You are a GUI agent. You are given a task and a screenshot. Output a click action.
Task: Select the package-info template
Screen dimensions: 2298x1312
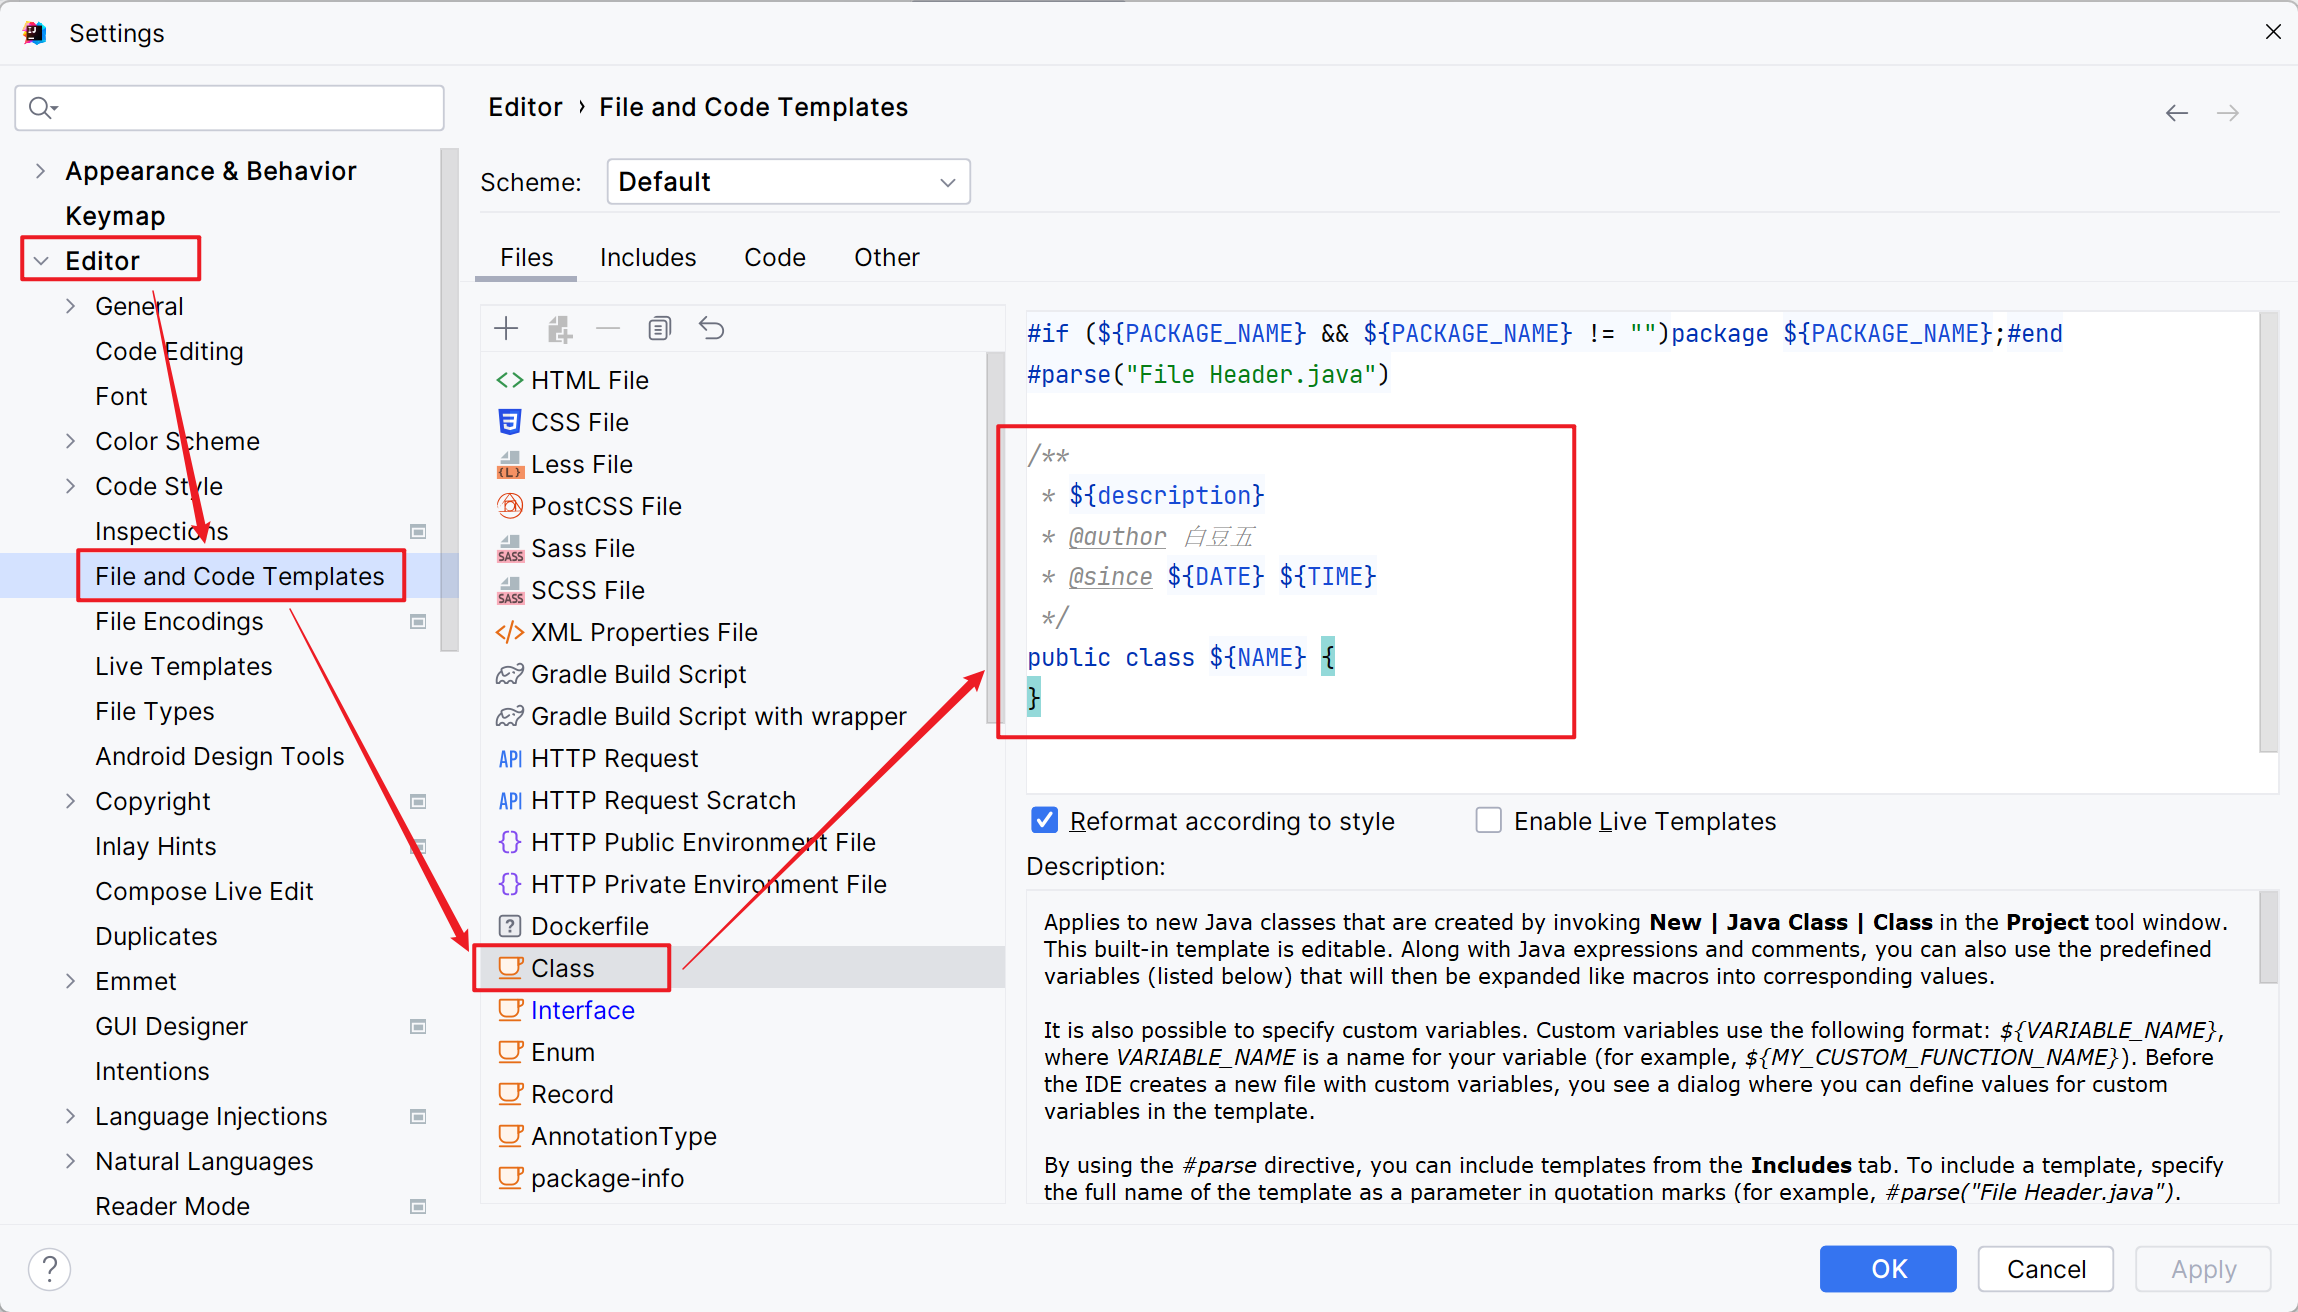608,1178
